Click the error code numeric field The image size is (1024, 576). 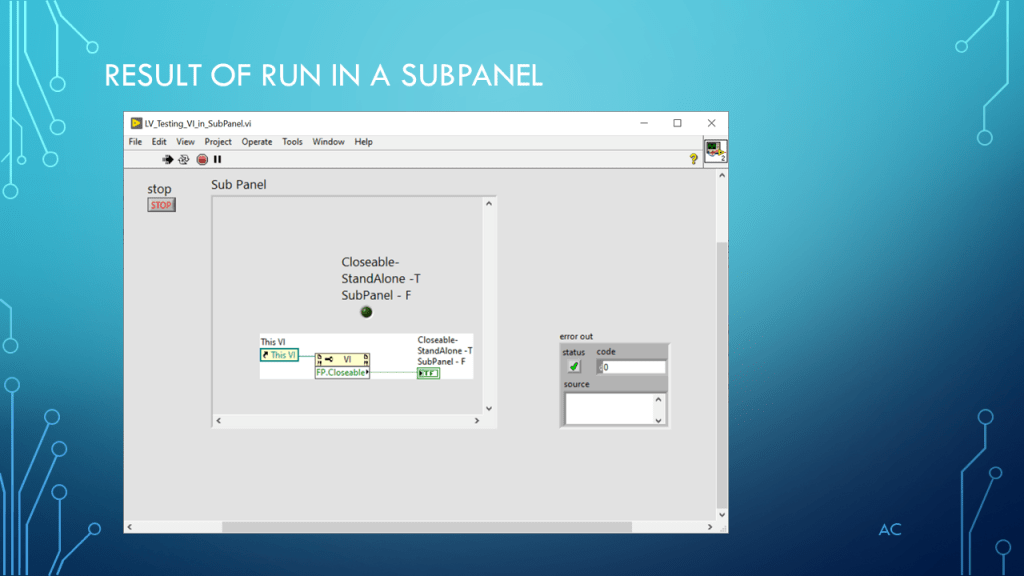[x=634, y=367]
